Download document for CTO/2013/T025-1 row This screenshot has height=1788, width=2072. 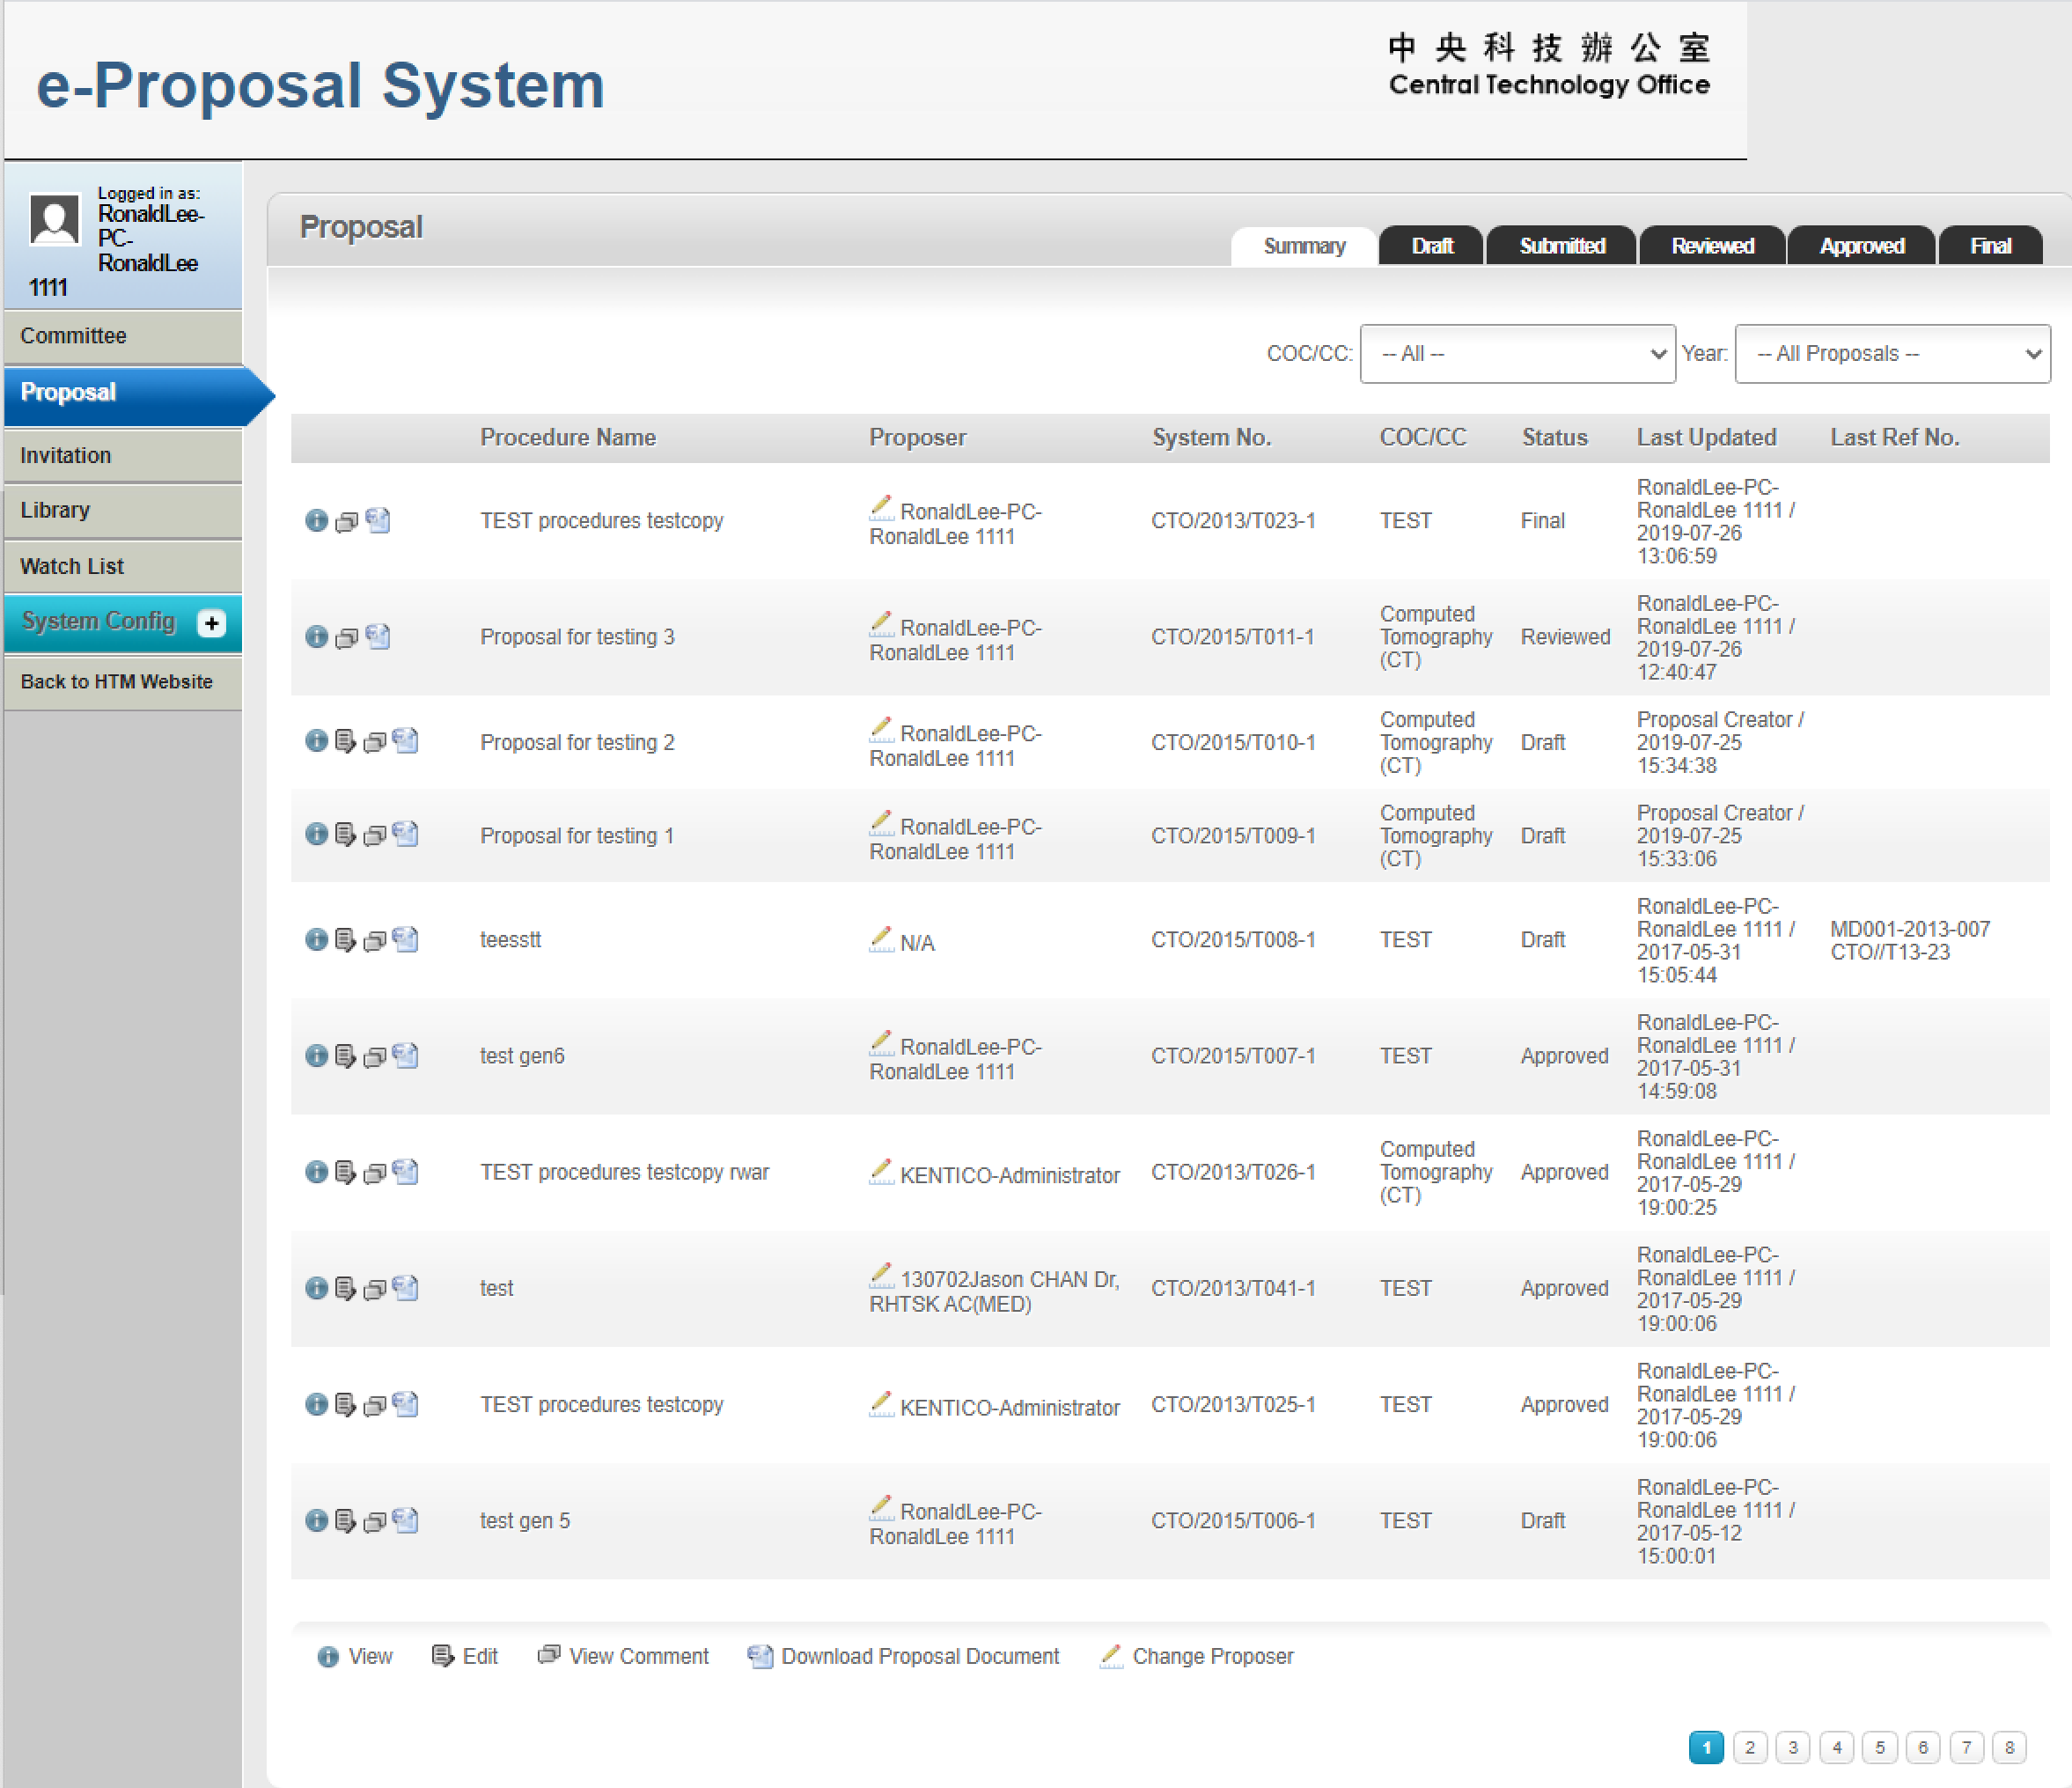pos(405,1403)
